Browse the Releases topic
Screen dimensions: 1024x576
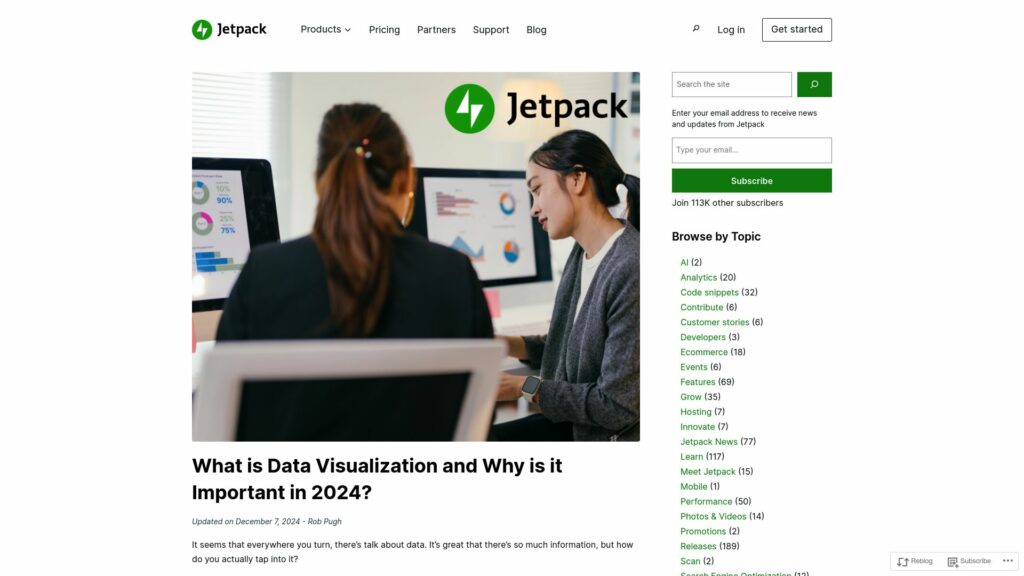(698, 547)
